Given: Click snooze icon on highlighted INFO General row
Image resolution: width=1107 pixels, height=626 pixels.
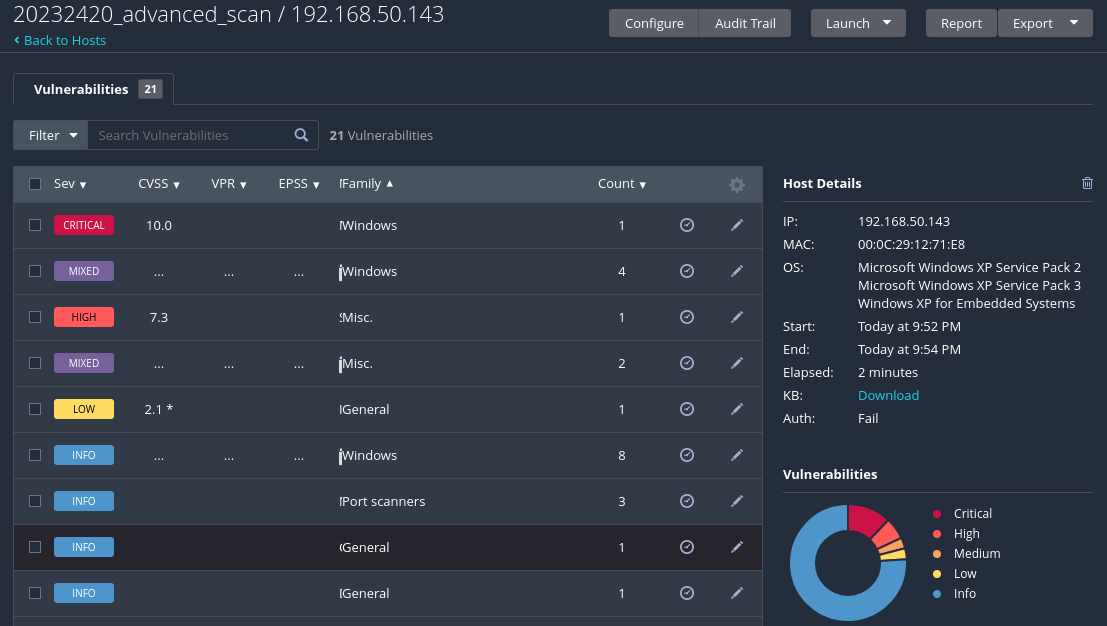Looking at the screenshot, I should [x=687, y=547].
